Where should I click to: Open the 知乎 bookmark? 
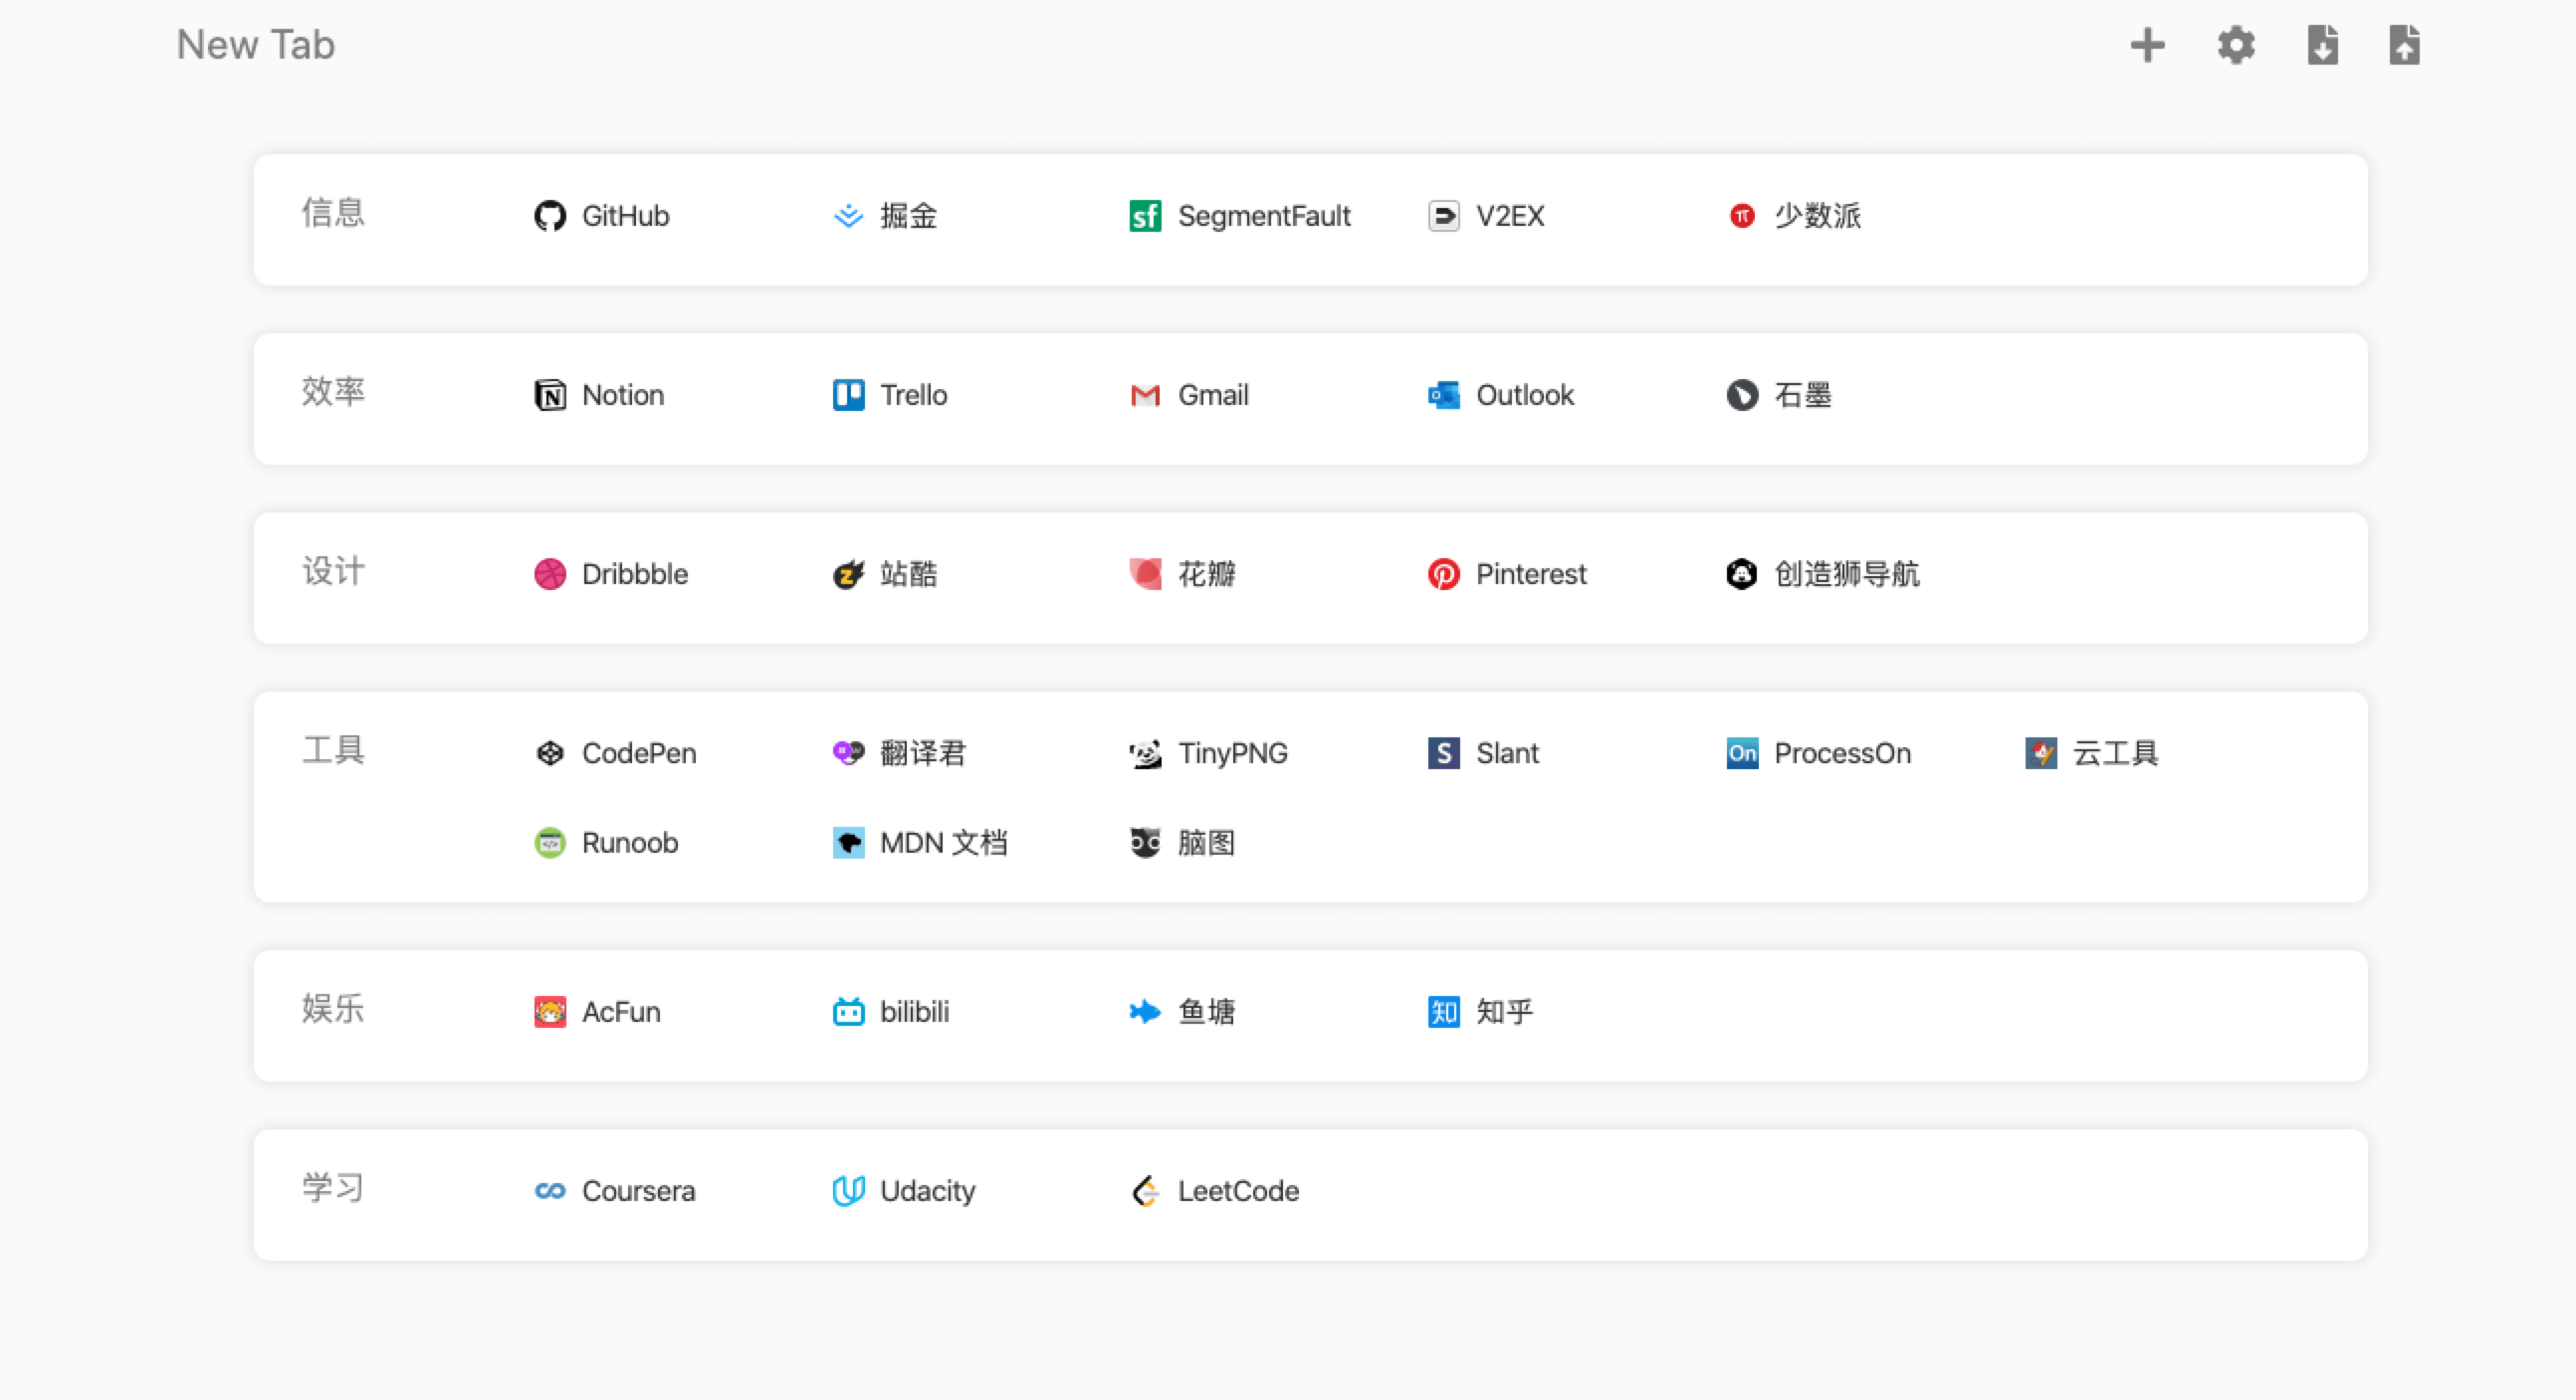tap(1503, 1012)
